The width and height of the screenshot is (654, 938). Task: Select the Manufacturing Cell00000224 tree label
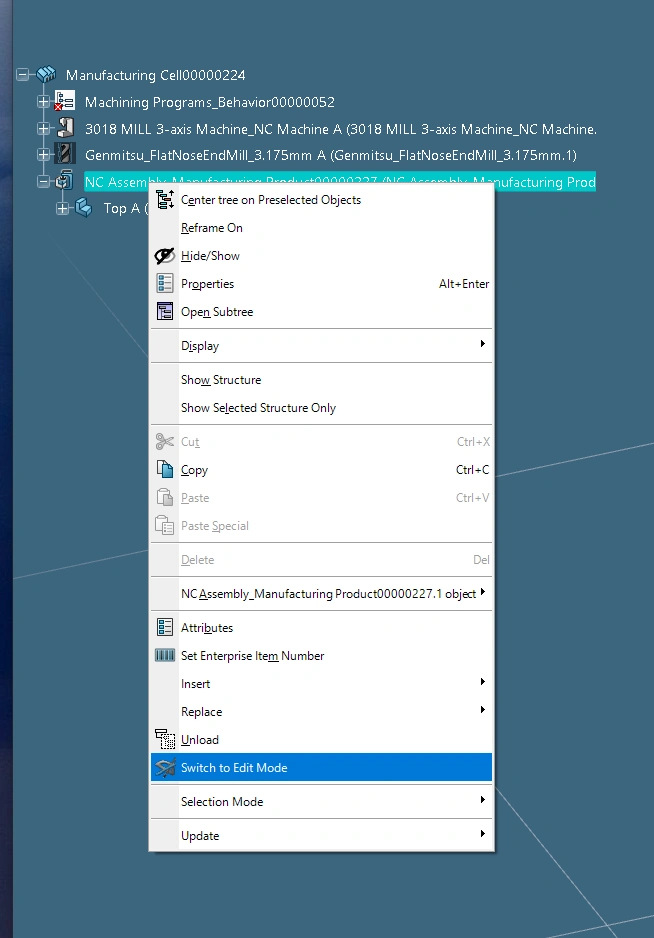pos(155,75)
